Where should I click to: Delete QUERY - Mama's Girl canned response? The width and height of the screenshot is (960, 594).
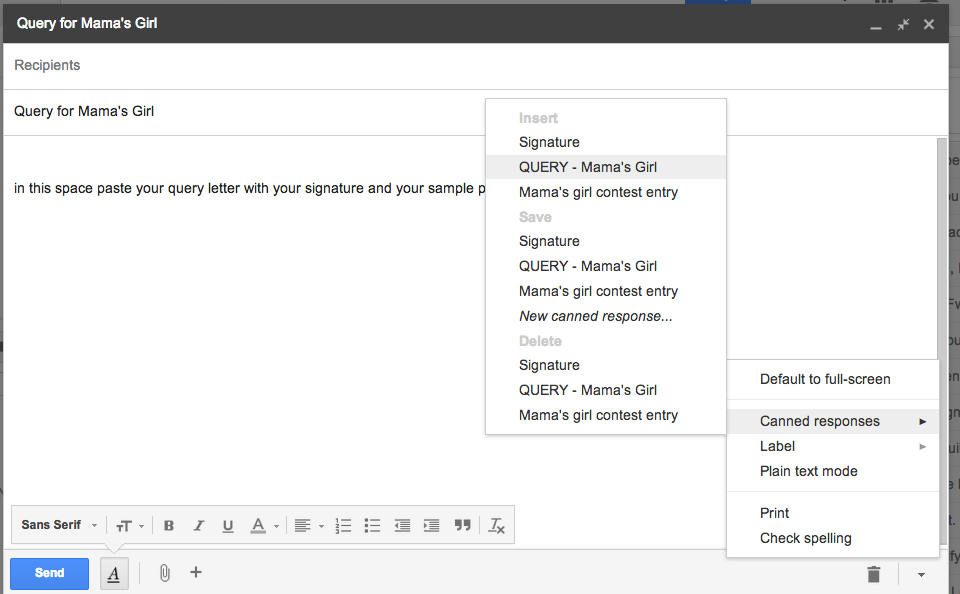tap(606, 390)
